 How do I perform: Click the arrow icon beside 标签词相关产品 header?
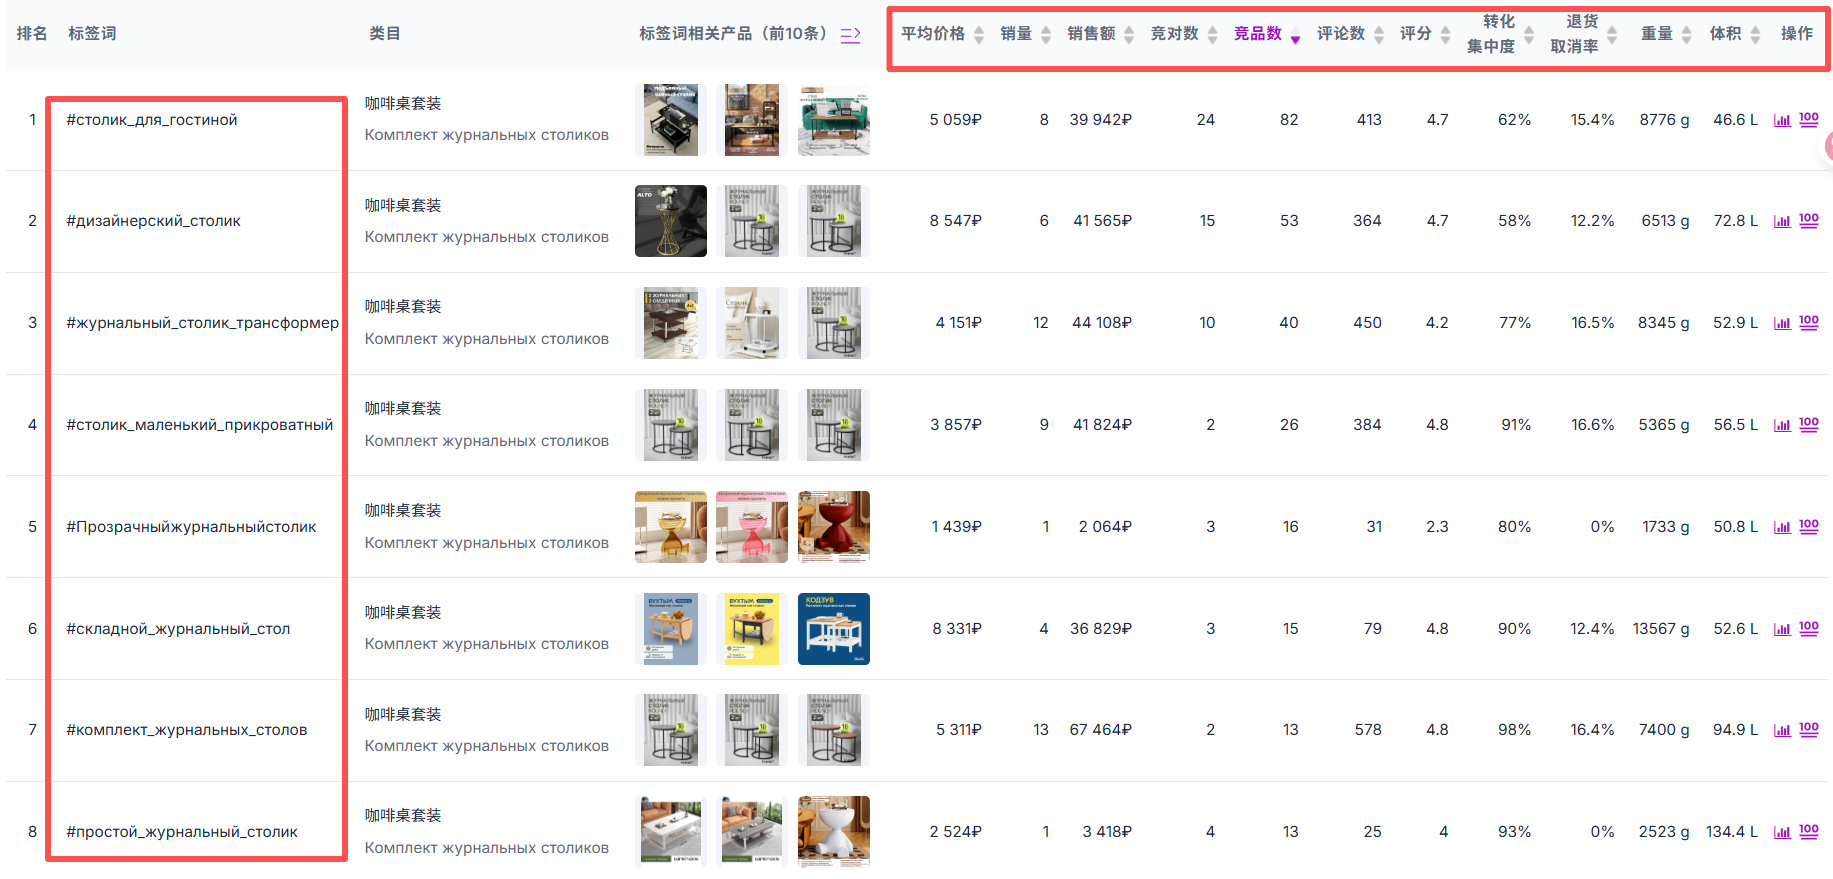850,35
